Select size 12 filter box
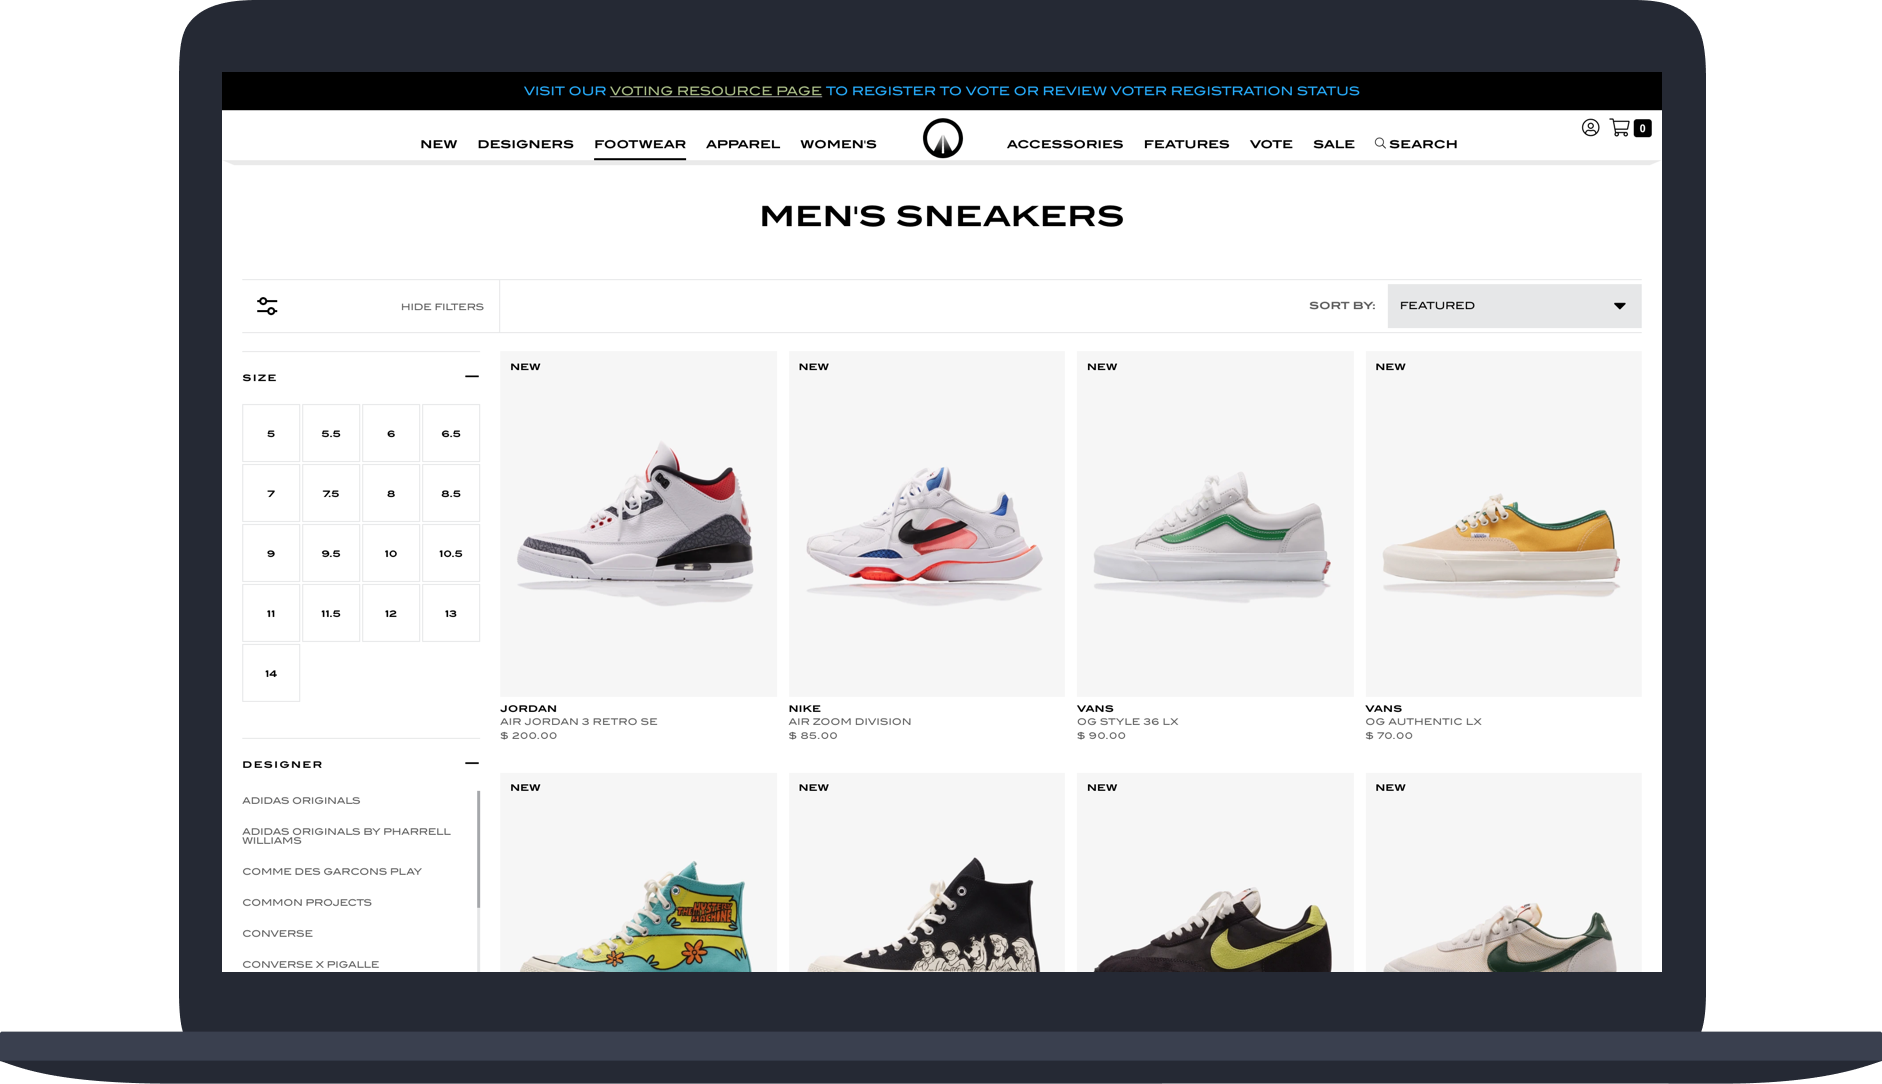Viewport: 1882px width, 1084px height. (x=391, y=613)
